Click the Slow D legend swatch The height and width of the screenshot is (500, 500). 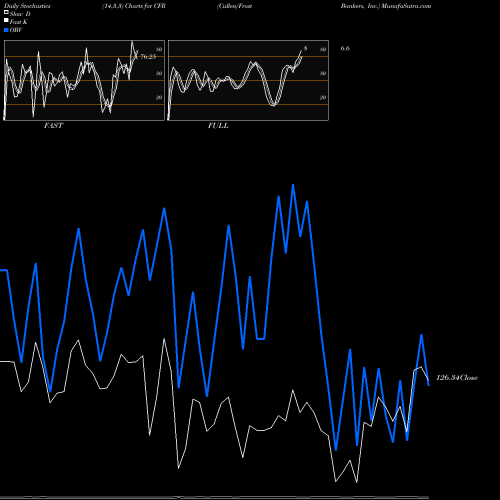[6, 13]
